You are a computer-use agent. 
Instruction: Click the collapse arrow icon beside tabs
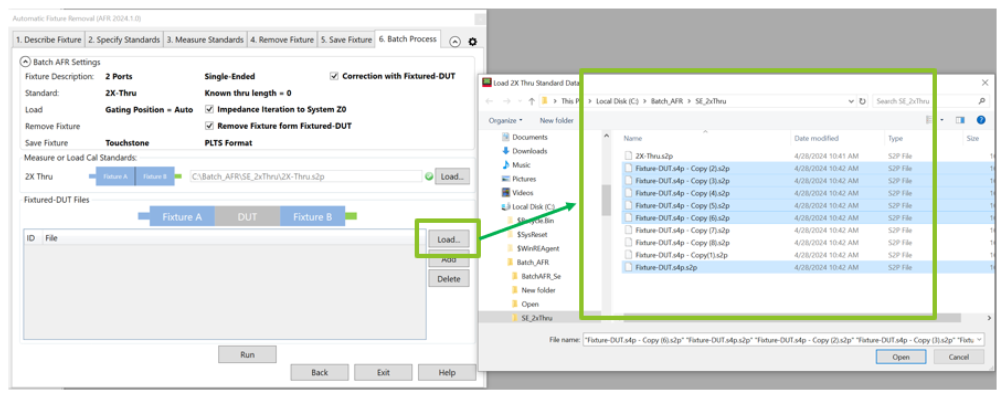pyautogui.click(x=454, y=42)
